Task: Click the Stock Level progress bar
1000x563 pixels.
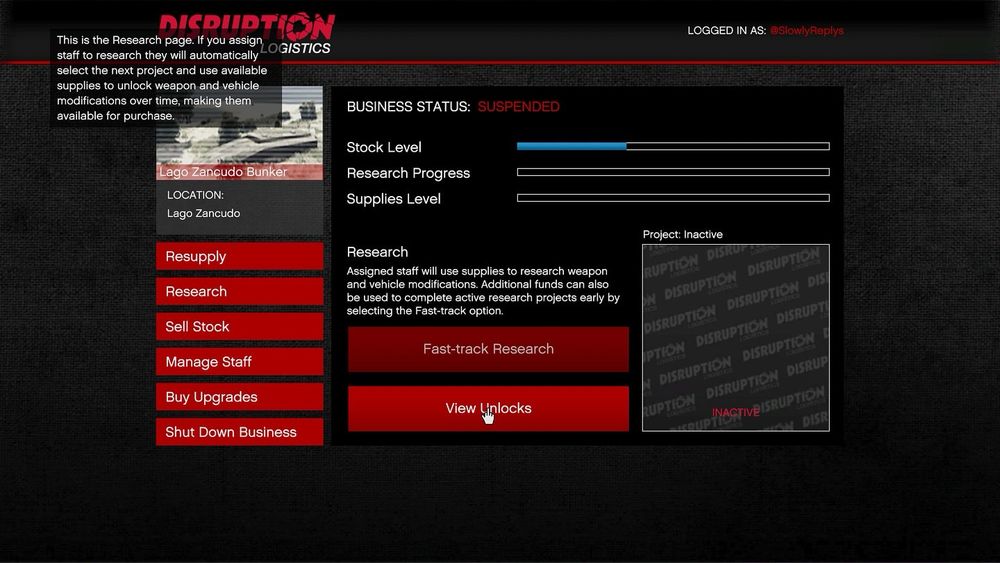Action: coord(673,147)
